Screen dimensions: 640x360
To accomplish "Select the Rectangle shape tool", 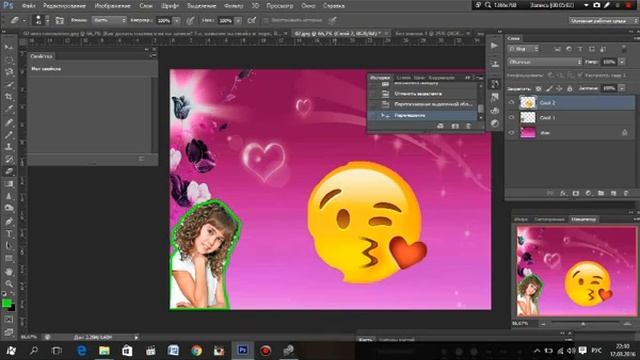I will click(9, 259).
